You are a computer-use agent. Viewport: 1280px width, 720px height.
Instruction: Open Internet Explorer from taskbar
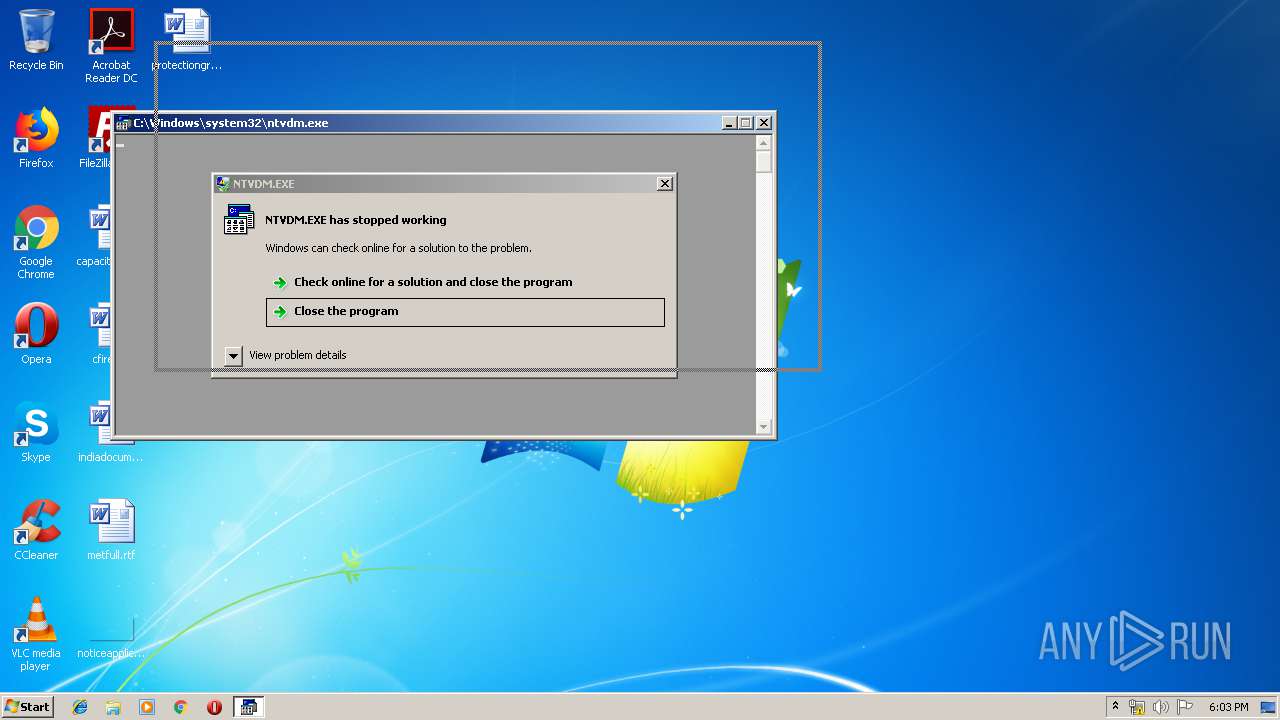(x=80, y=707)
